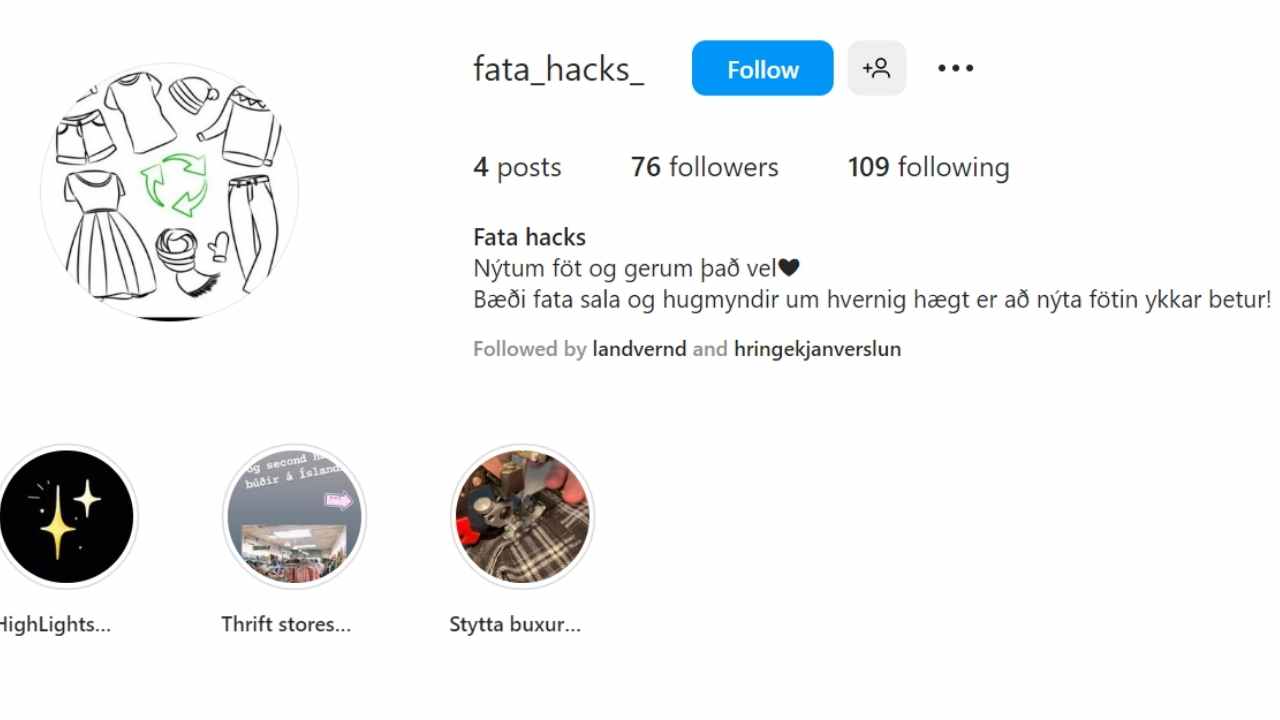Click the Follow button
Image resolution: width=1280 pixels, height=720 pixels.
pyautogui.click(x=762, y=68)
